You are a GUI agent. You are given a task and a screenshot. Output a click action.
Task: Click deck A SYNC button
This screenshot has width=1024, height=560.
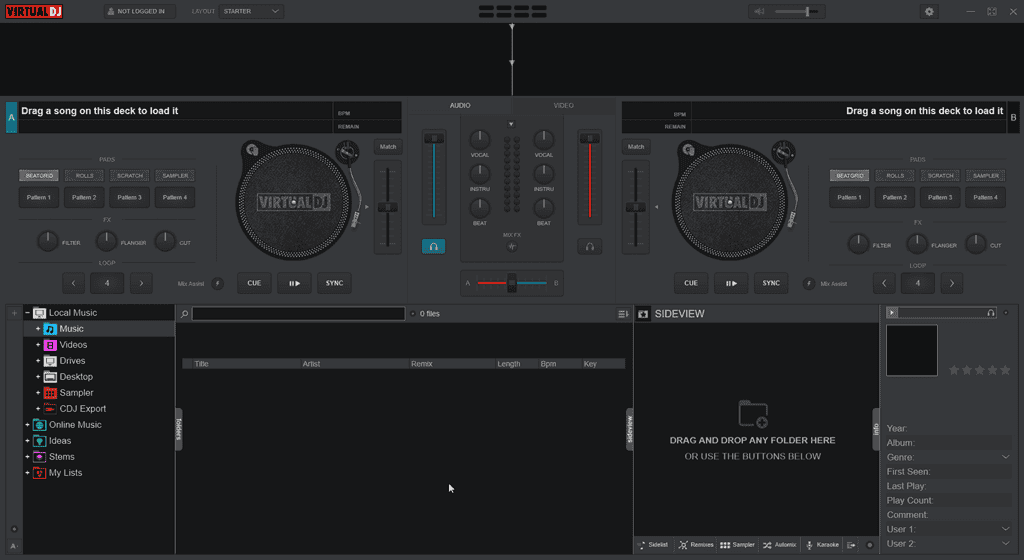pos(334,283)
